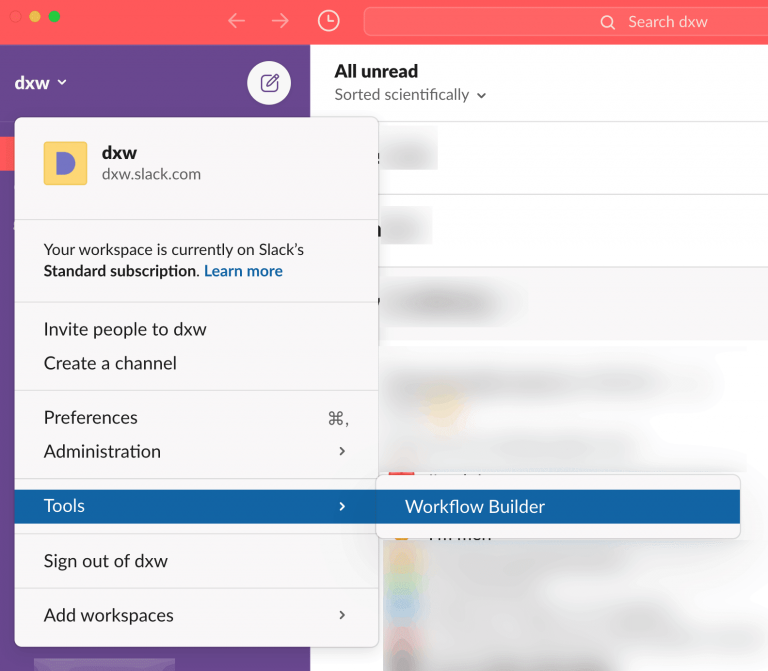The image size is (768, 671).
Task: Select the Administration menu item
Action: pos(196,452)
